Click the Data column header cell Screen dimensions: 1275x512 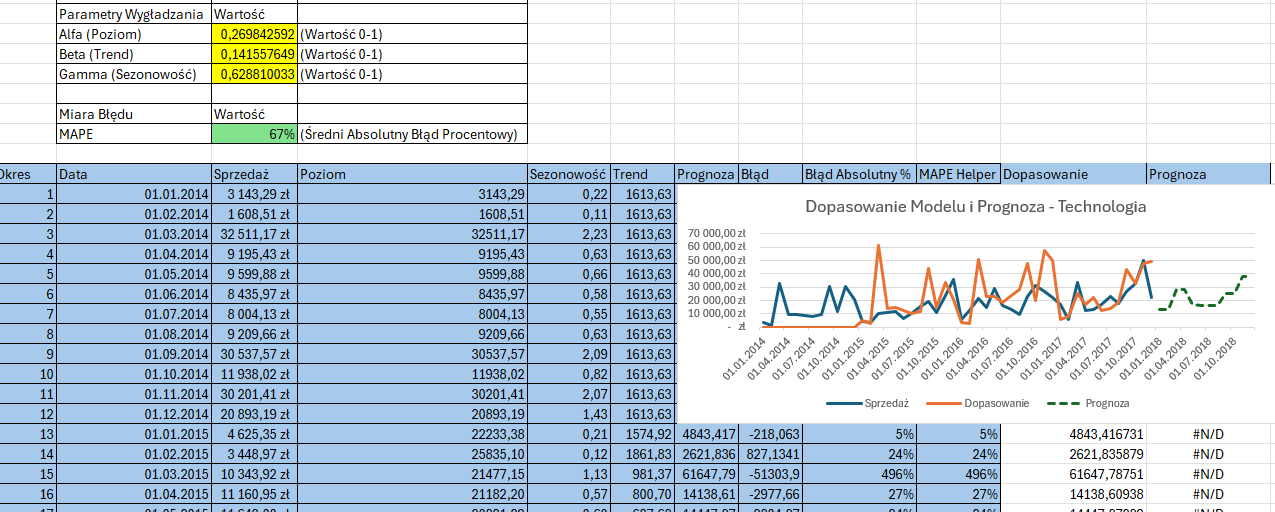tap(134, 174)
